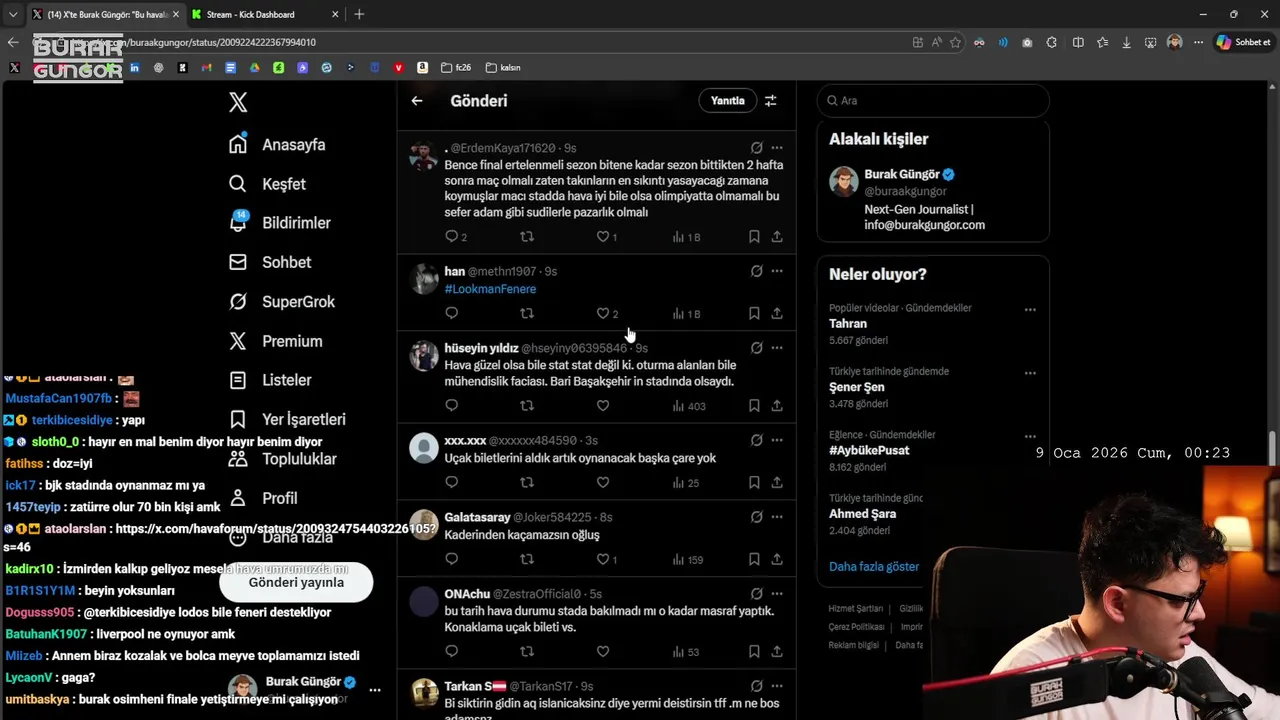Like the Galatasaray Joker584225 post
Viewport: 1280px width, 720px height.
click(603, 559)
